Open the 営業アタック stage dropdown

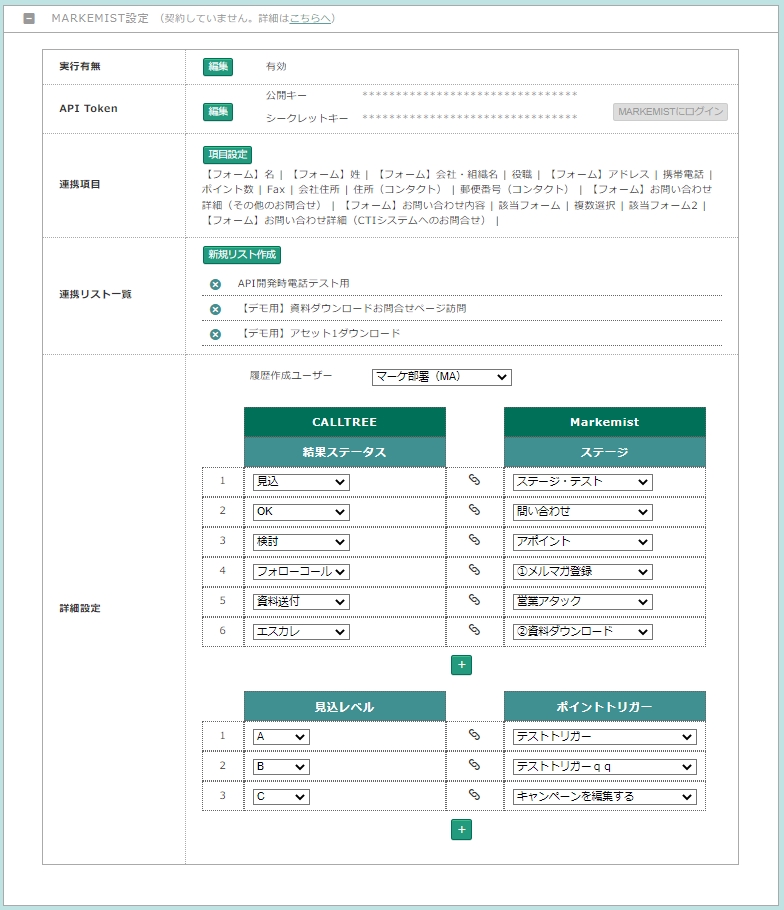pos(583,602)
